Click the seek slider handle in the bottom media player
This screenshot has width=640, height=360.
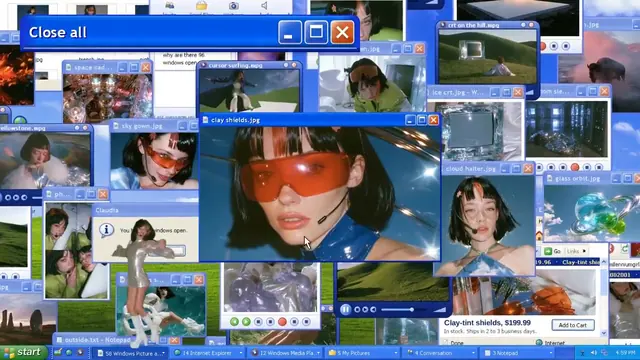[x=412, y=310]
